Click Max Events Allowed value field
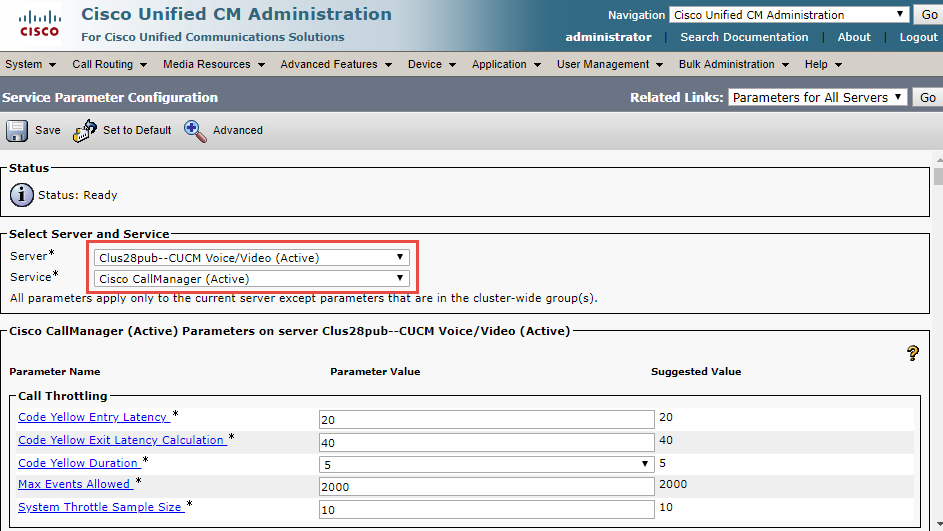Screen dimensions: 943x531 click(x=487, y=486)
